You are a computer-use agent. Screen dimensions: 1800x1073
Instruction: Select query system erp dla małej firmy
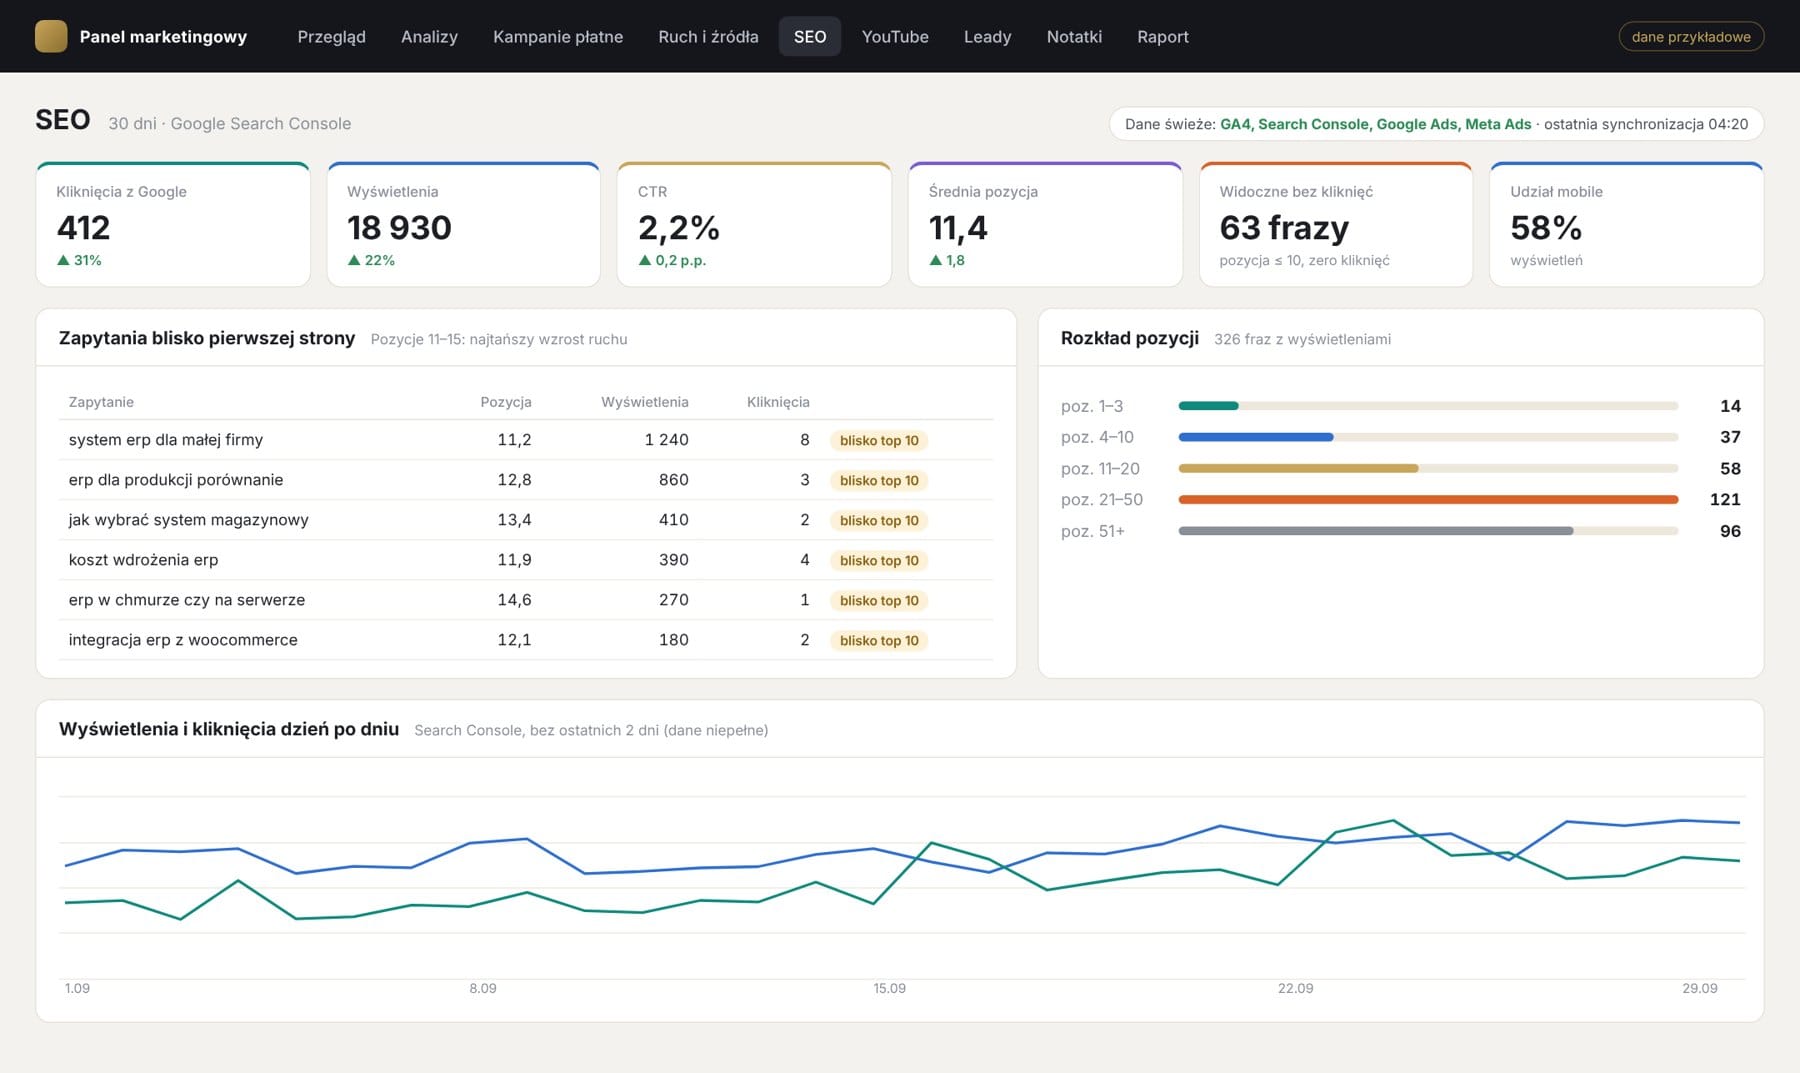tap(166, 440)
